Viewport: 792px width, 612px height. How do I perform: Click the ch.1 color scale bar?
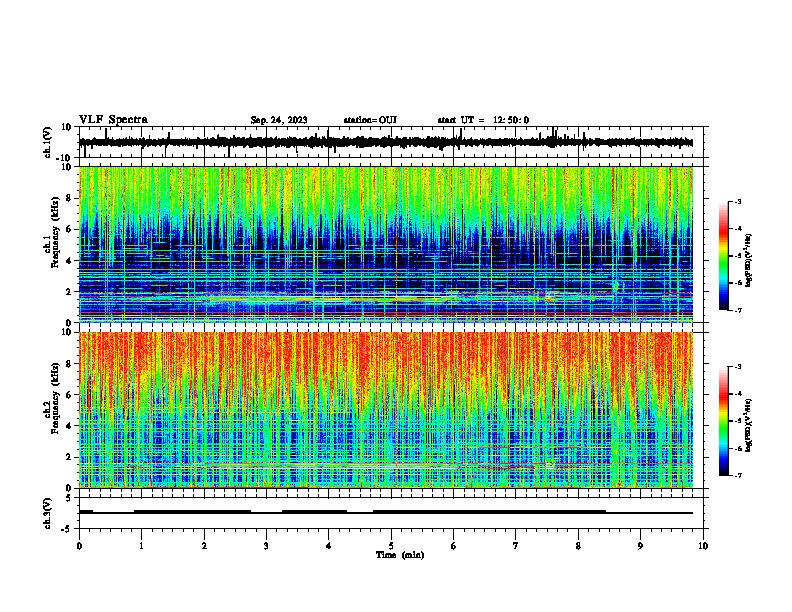tap(724, 256)
